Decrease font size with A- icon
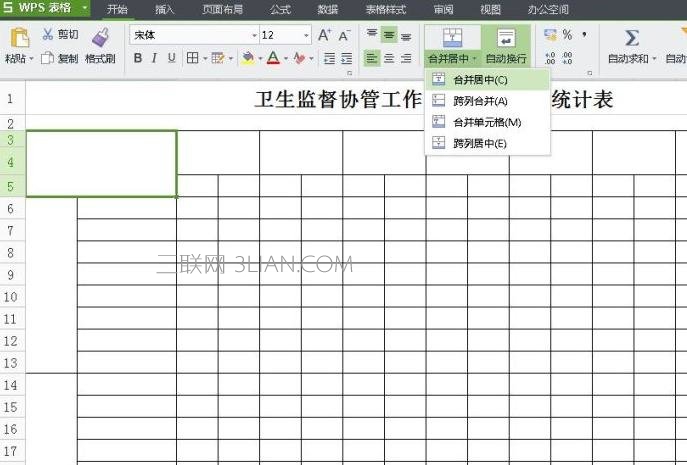 tap(344, 35)
